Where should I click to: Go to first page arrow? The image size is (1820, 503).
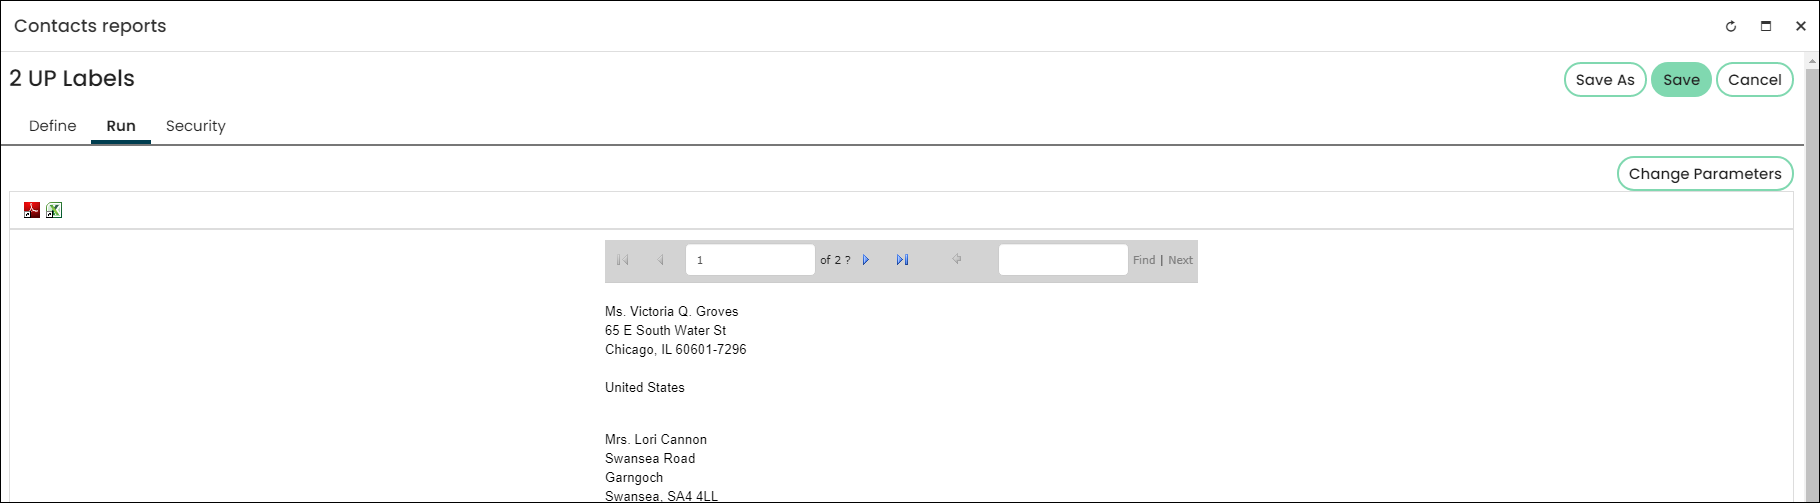pos(623,260)
